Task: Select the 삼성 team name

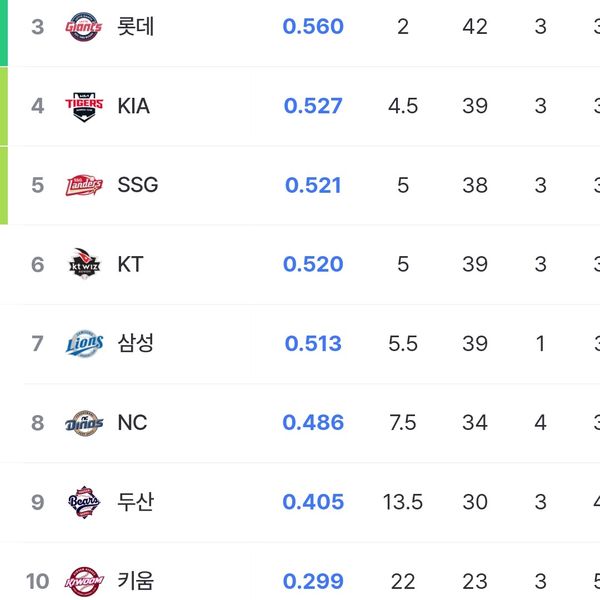Action: [135, 343]
